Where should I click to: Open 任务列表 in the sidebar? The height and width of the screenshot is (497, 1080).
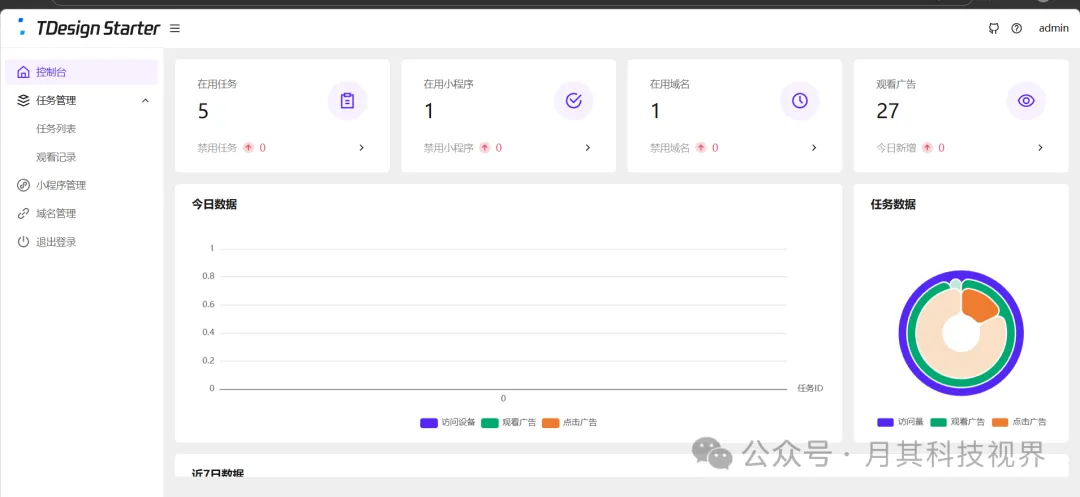pyautogui.click(x=56, y=129)
